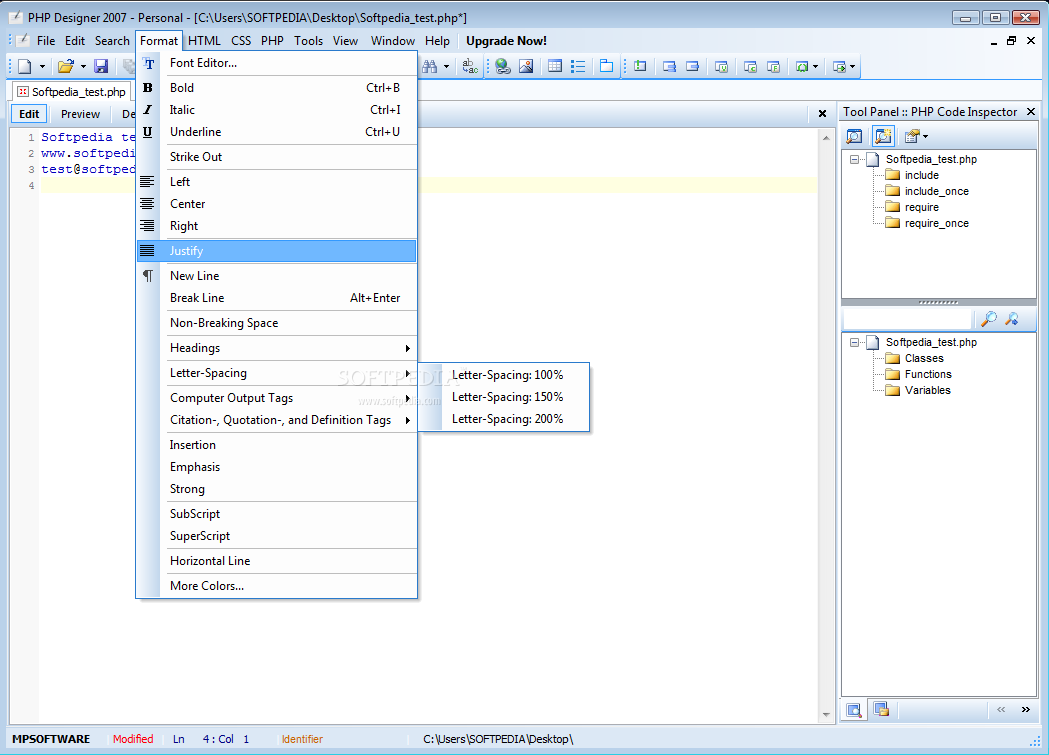Open the Find binoculars dropdown arrow
Screen dimensions: 1049x755
pyautogui.click(x=446, y=66)
